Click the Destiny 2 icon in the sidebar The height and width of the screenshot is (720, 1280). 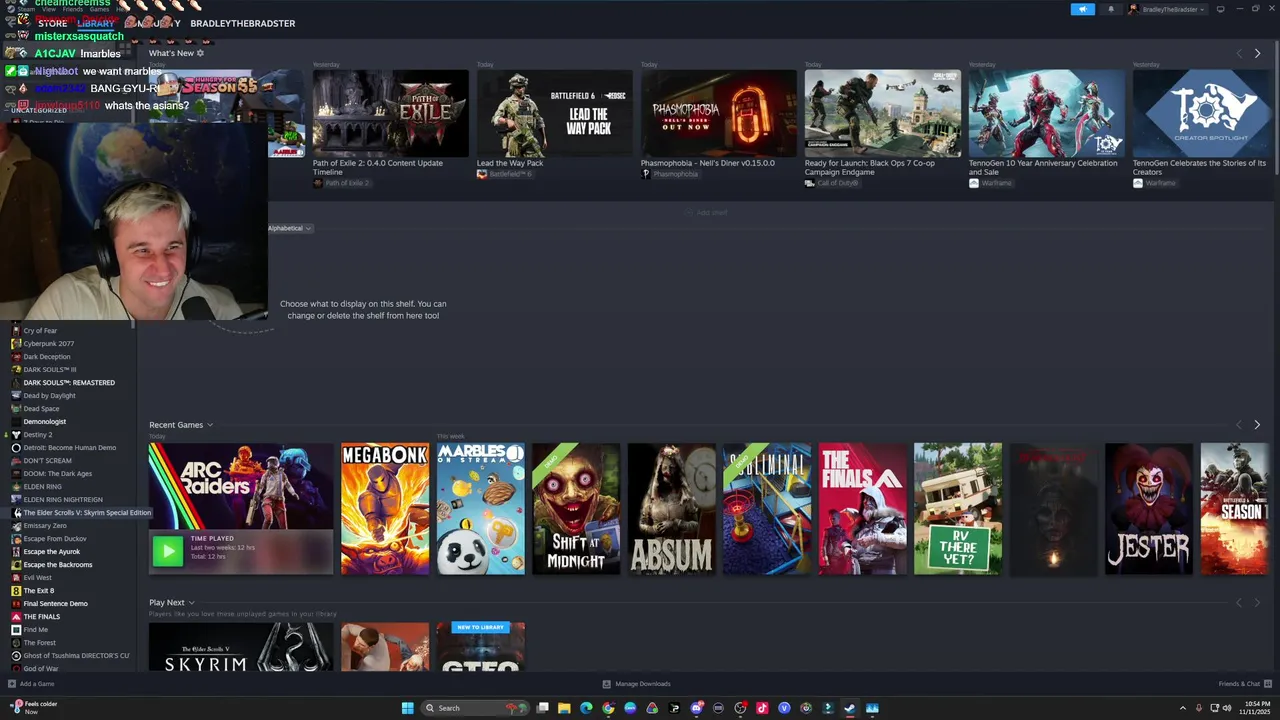tap(16, 435)
